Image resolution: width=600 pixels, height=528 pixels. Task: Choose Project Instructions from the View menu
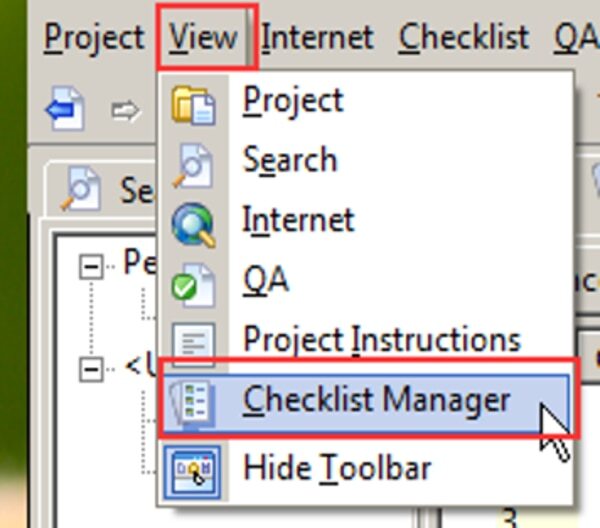[381, 341]
